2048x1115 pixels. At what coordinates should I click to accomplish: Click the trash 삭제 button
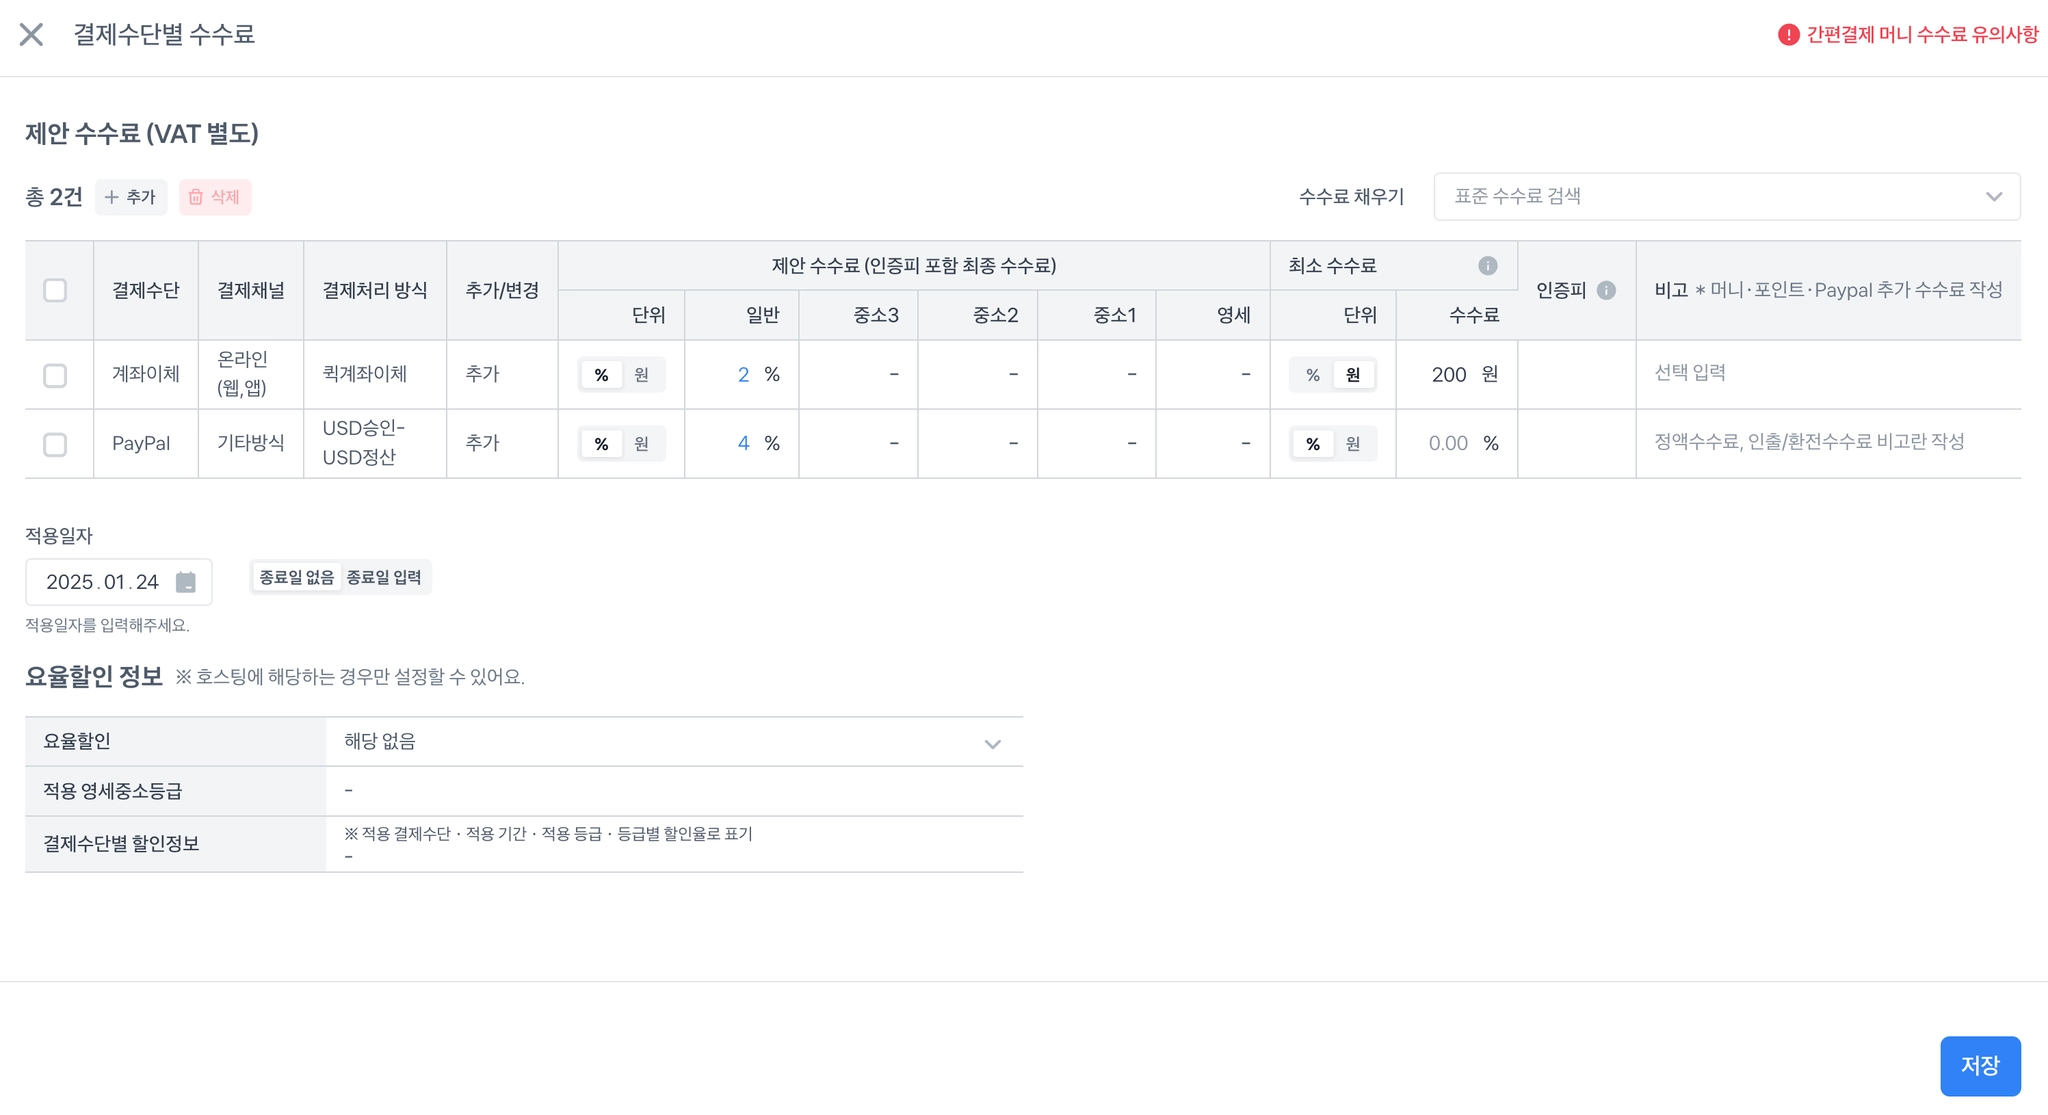215,197
